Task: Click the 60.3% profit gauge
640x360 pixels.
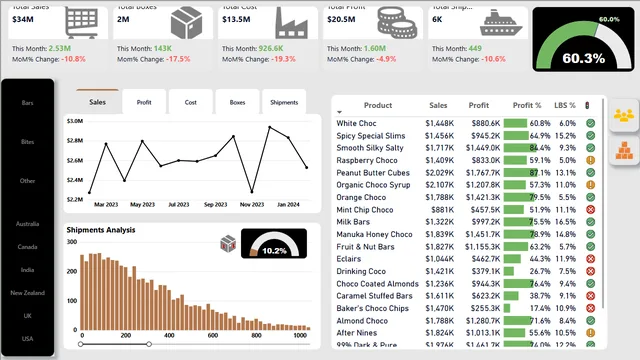Action: coord(583,40)
